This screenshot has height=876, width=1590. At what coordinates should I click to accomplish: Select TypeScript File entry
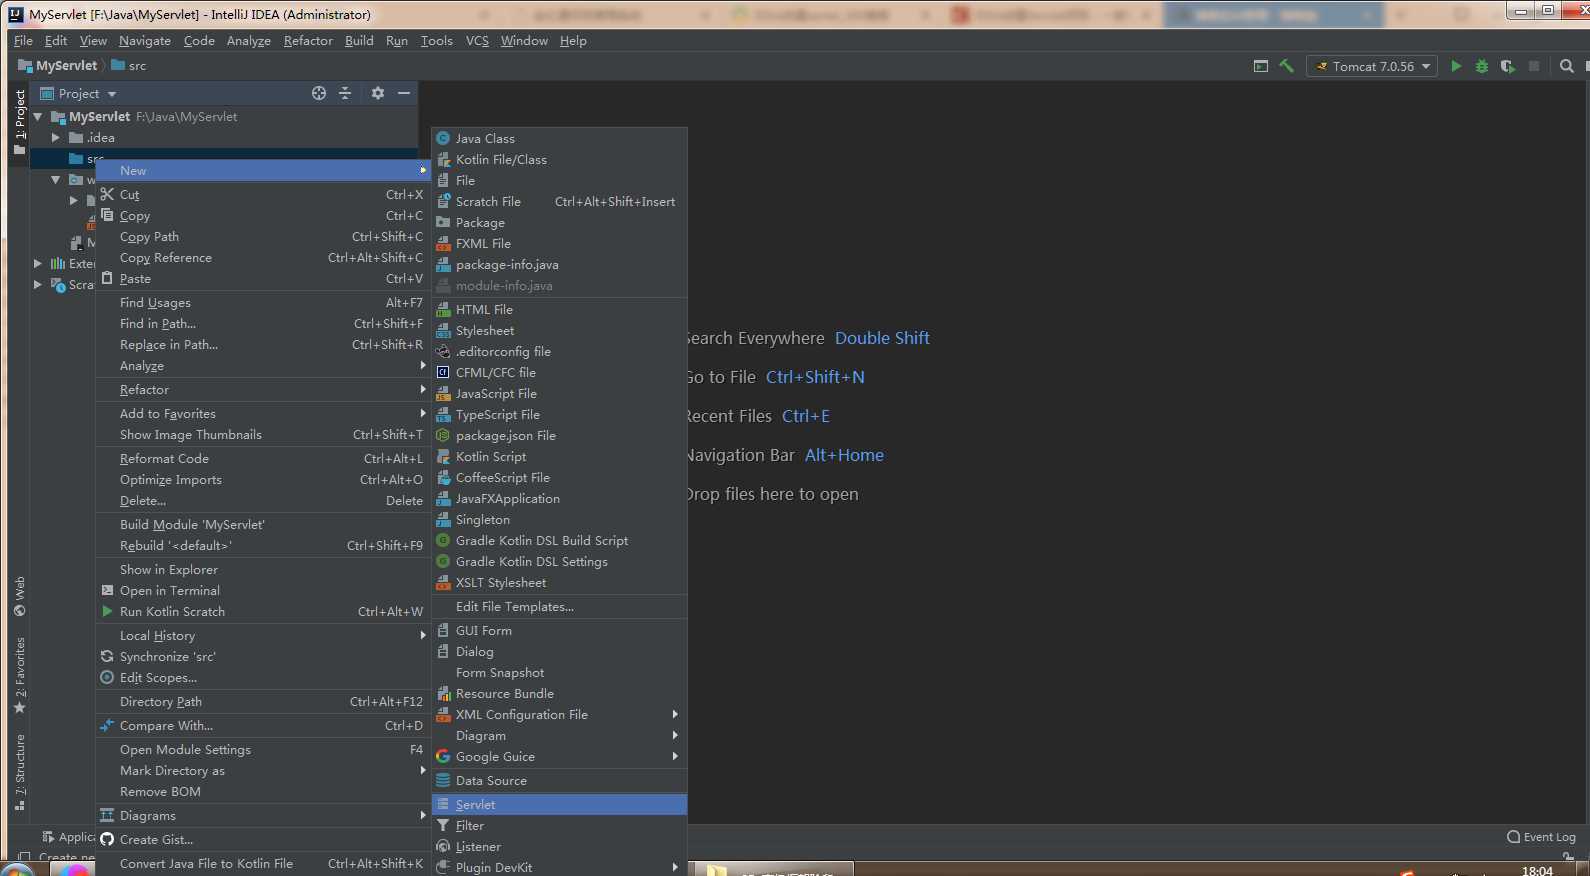560,415
